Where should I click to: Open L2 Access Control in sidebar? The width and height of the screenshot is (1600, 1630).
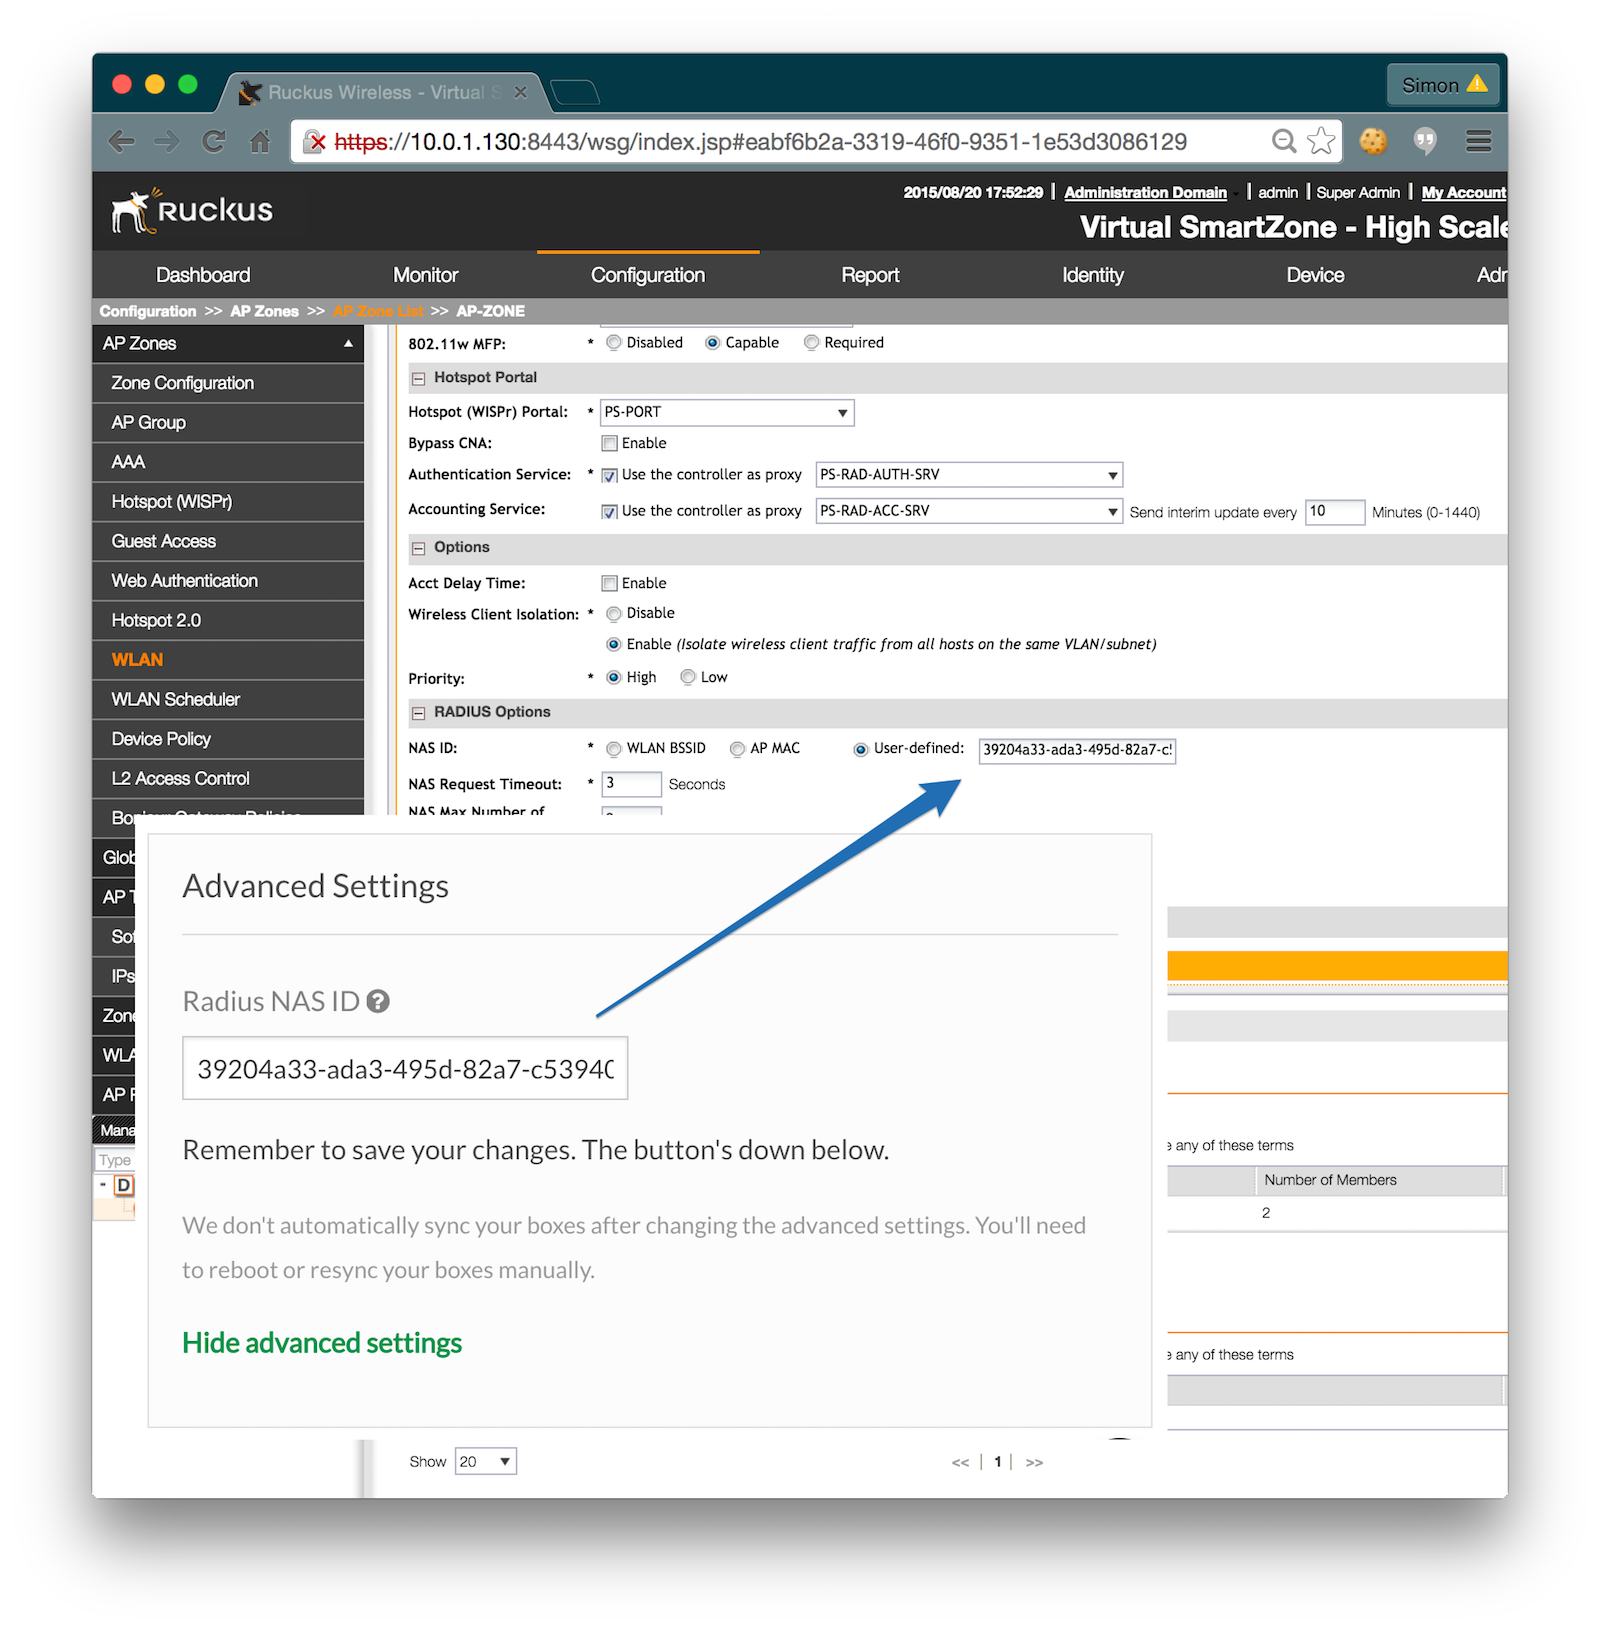click(x=228, y=779)
